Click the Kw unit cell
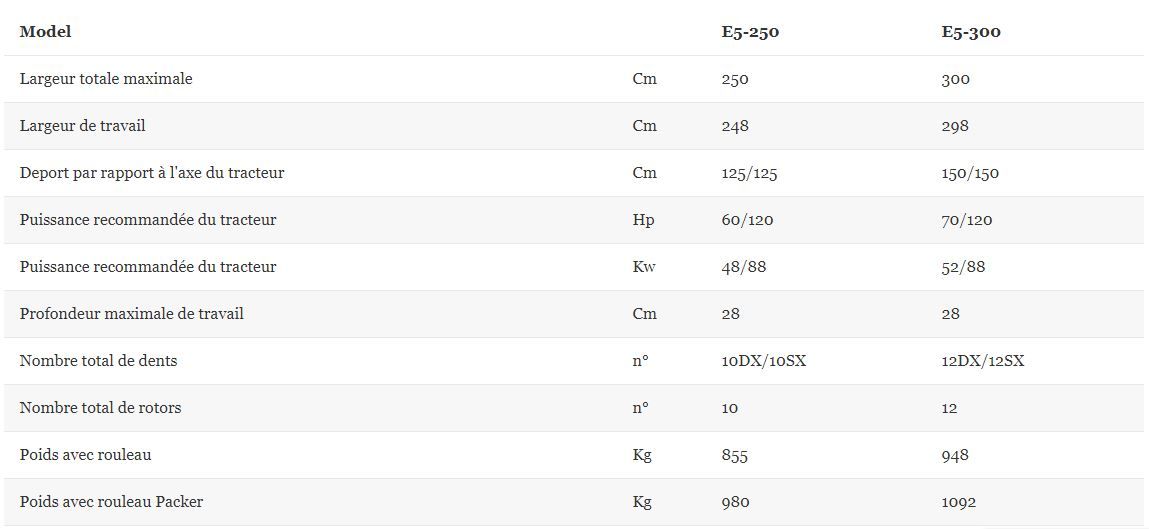This screenshot has width=1149, height=529. click(645, 267)
